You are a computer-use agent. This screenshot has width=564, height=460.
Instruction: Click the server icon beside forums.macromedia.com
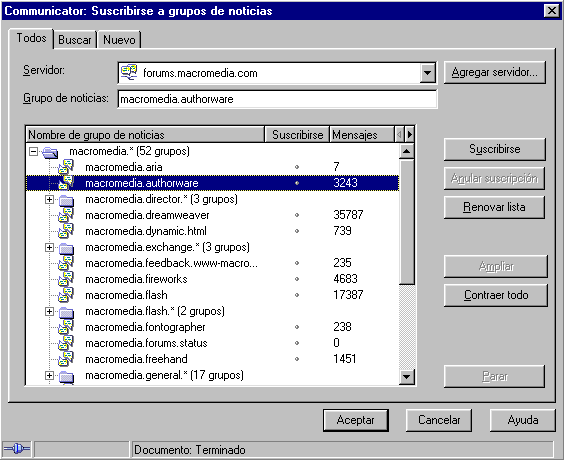(x=129, y=72)
